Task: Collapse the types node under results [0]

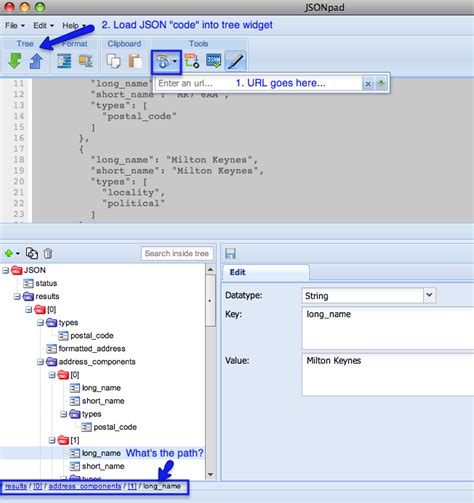Action: pos(40,323)
